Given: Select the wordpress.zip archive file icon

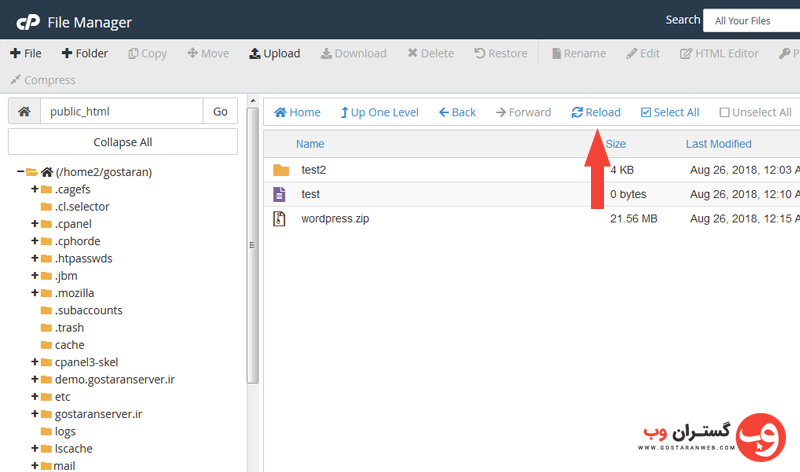Looking at the screenshot, I should pos(281,218).
